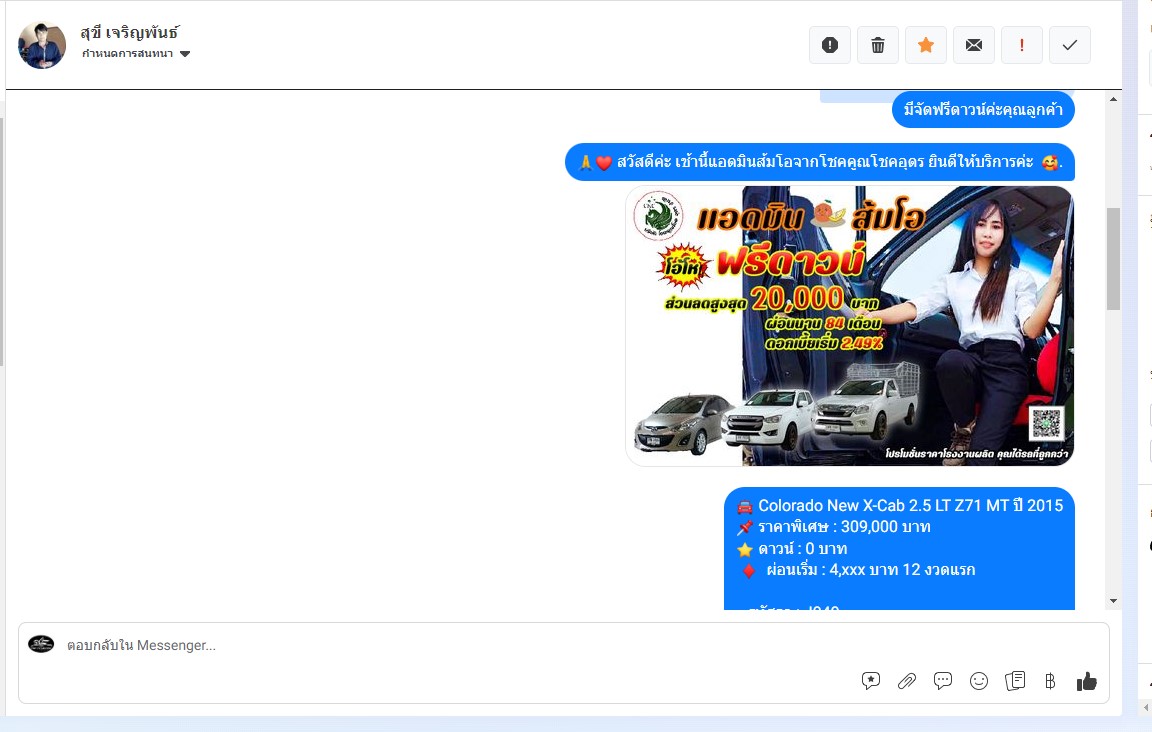Click page avatar beside reply field

click(x=41, y=645)
